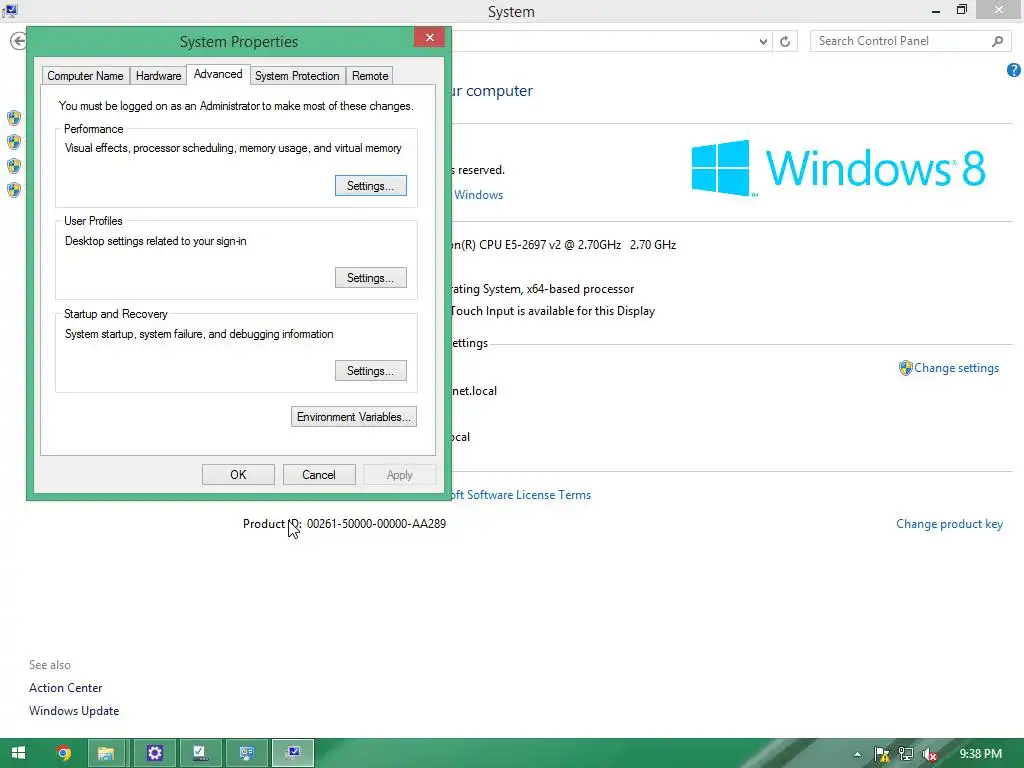The width and height of the screenshot is (1024, 768).
Task: Open the Hardware tab
Action: (x=158, y=76)
